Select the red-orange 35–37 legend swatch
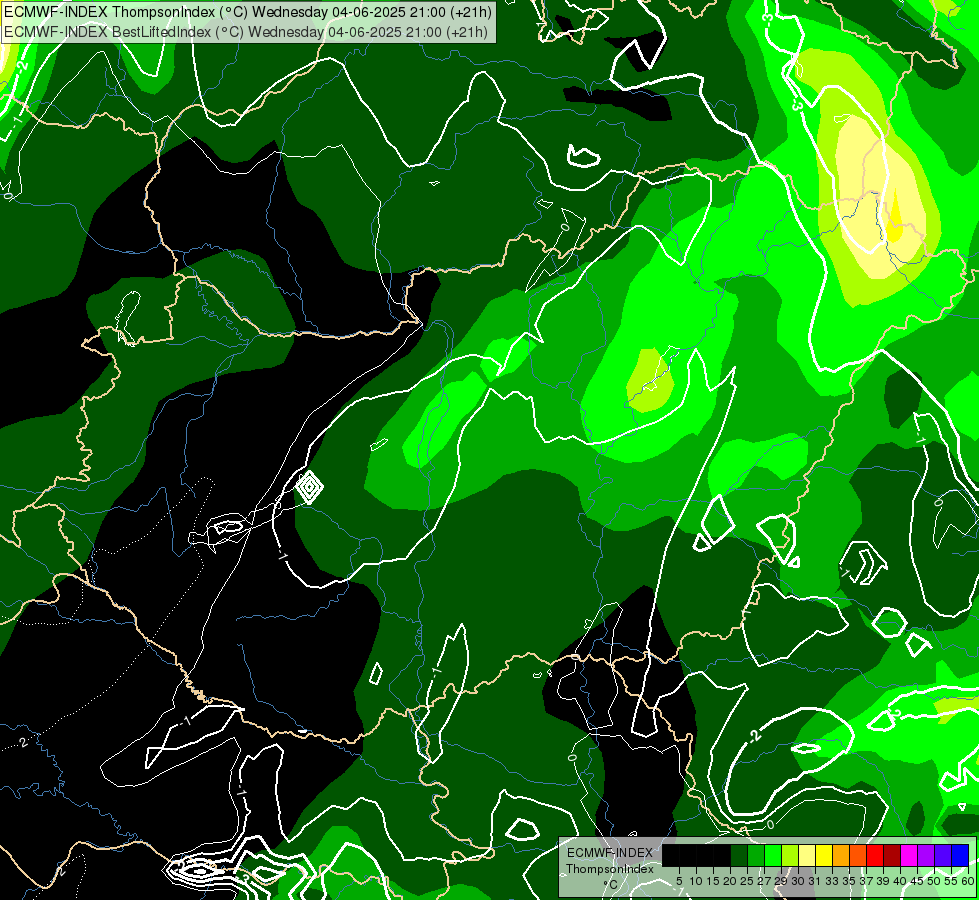The width and height of the screenshot is (979, 900). [x=858, y=855]
